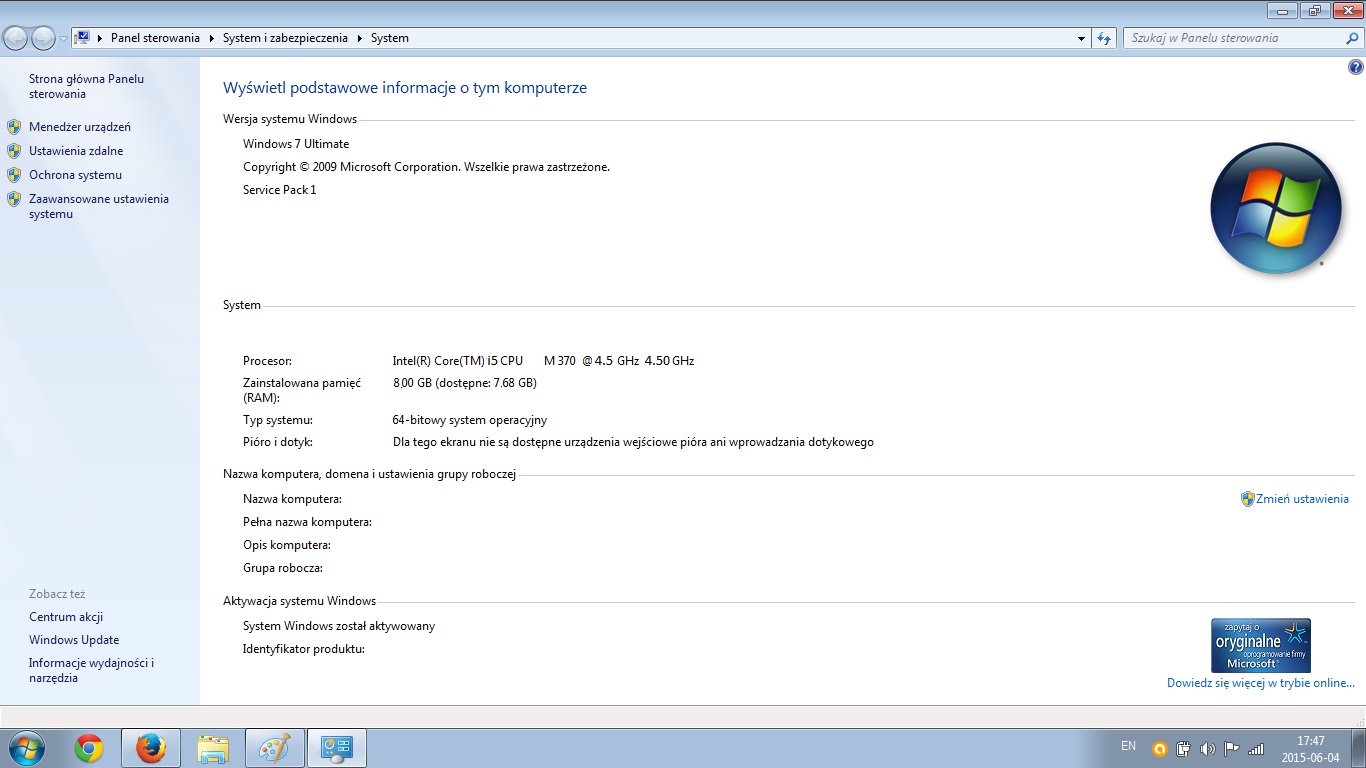1366x768 pixels.
Task: Click the Windows logo image on the System page
Action: click(x=1276, y=209)
